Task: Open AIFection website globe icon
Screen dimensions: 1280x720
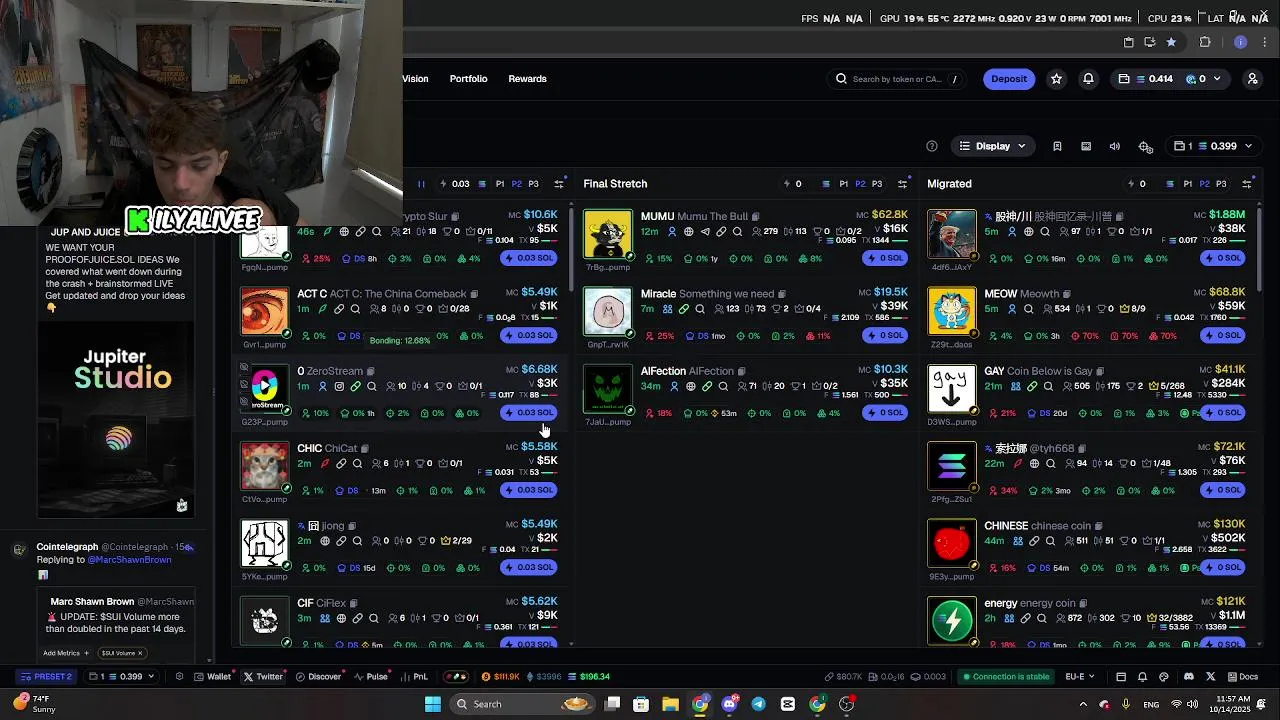Action: [690, 386]
